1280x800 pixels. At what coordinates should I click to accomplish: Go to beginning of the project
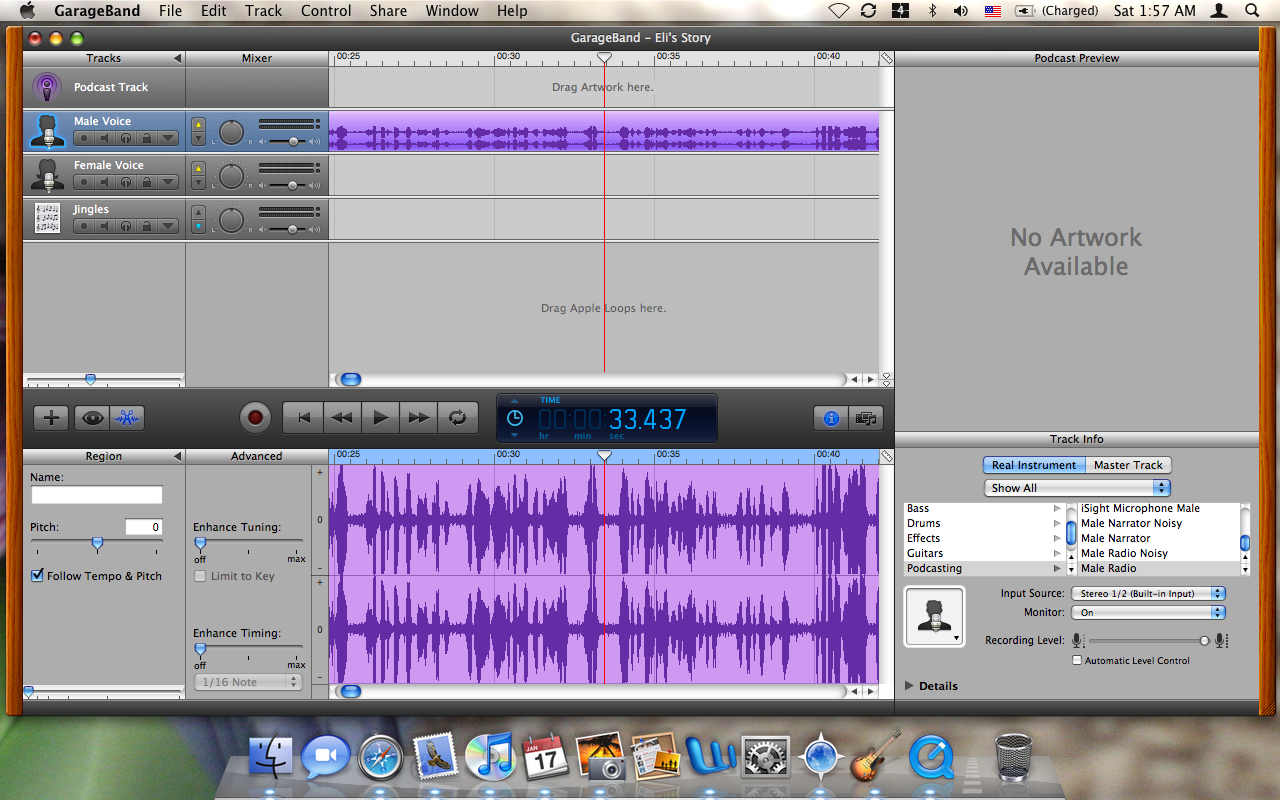303,418
